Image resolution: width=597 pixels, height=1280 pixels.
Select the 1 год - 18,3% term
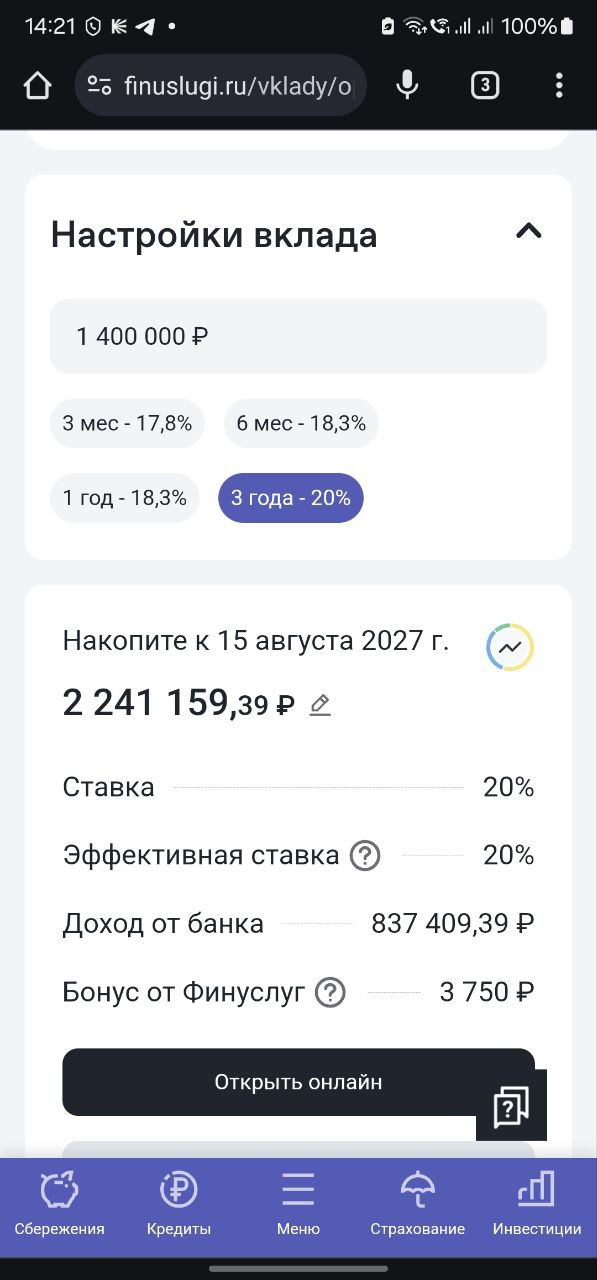125,498
